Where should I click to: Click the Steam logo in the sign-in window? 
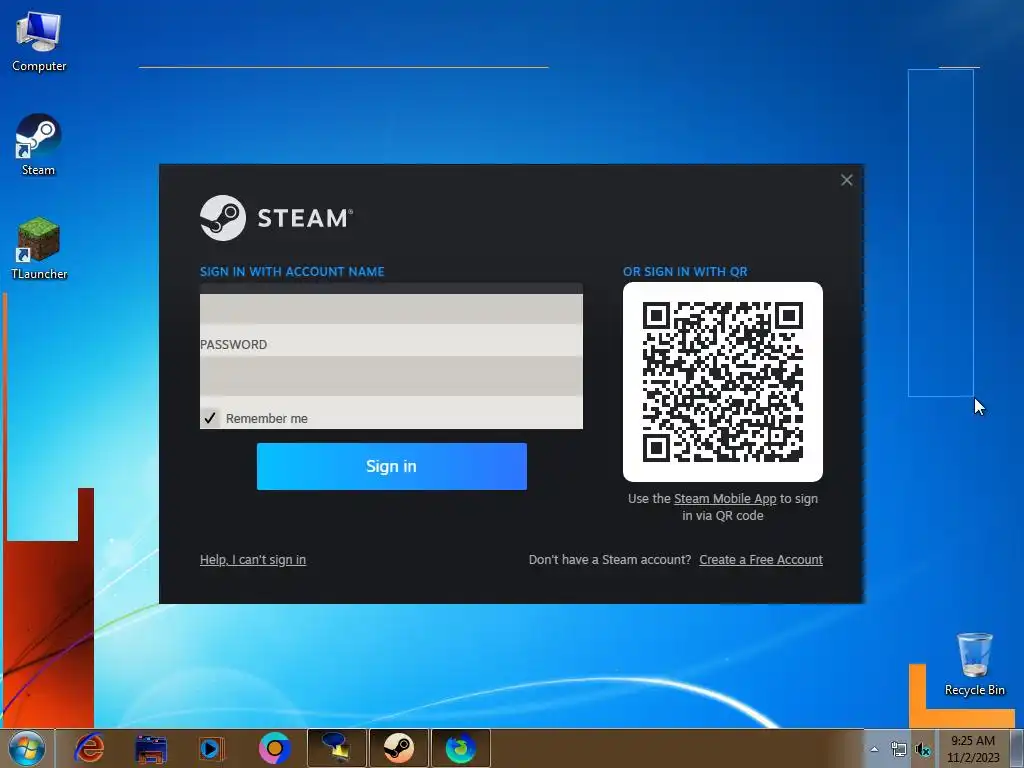276,218
